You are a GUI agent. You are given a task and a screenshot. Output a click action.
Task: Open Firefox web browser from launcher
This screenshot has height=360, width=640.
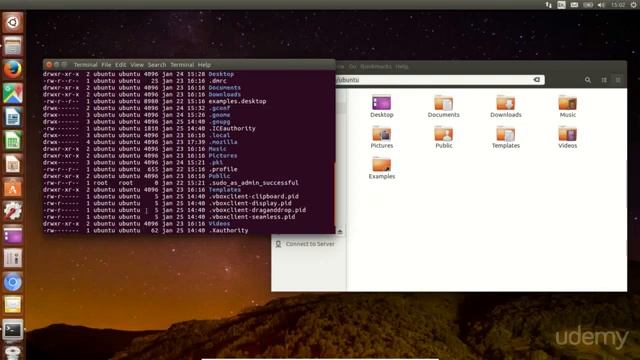pos(13,69)
